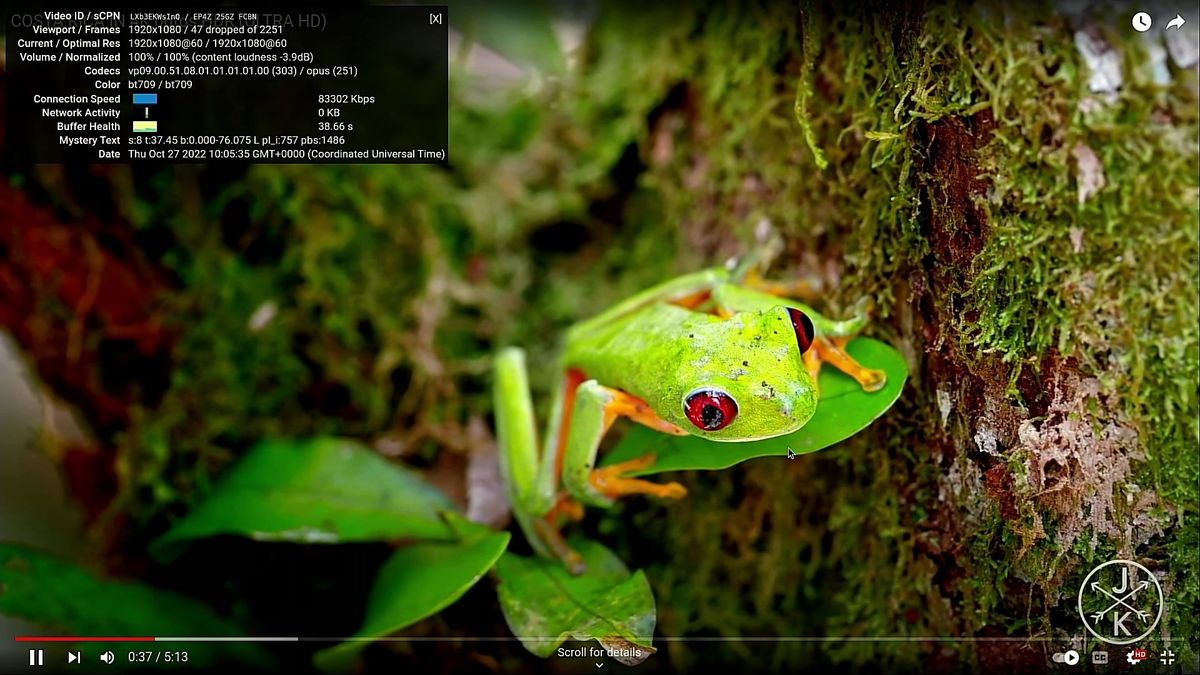Open the HD settings gear menu
Viewport: 1200px width, 675px height.
click(x=1135, y=657)
